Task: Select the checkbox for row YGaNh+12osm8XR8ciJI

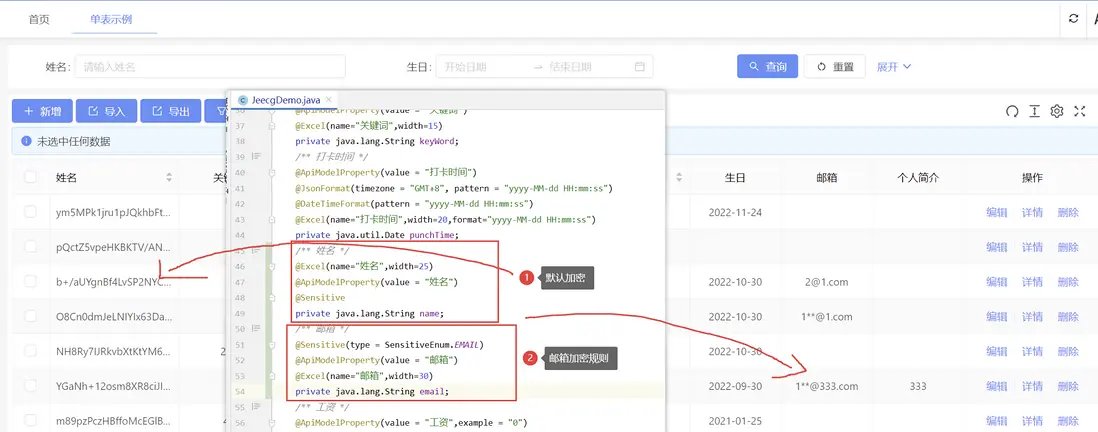Action: point(31,386)
